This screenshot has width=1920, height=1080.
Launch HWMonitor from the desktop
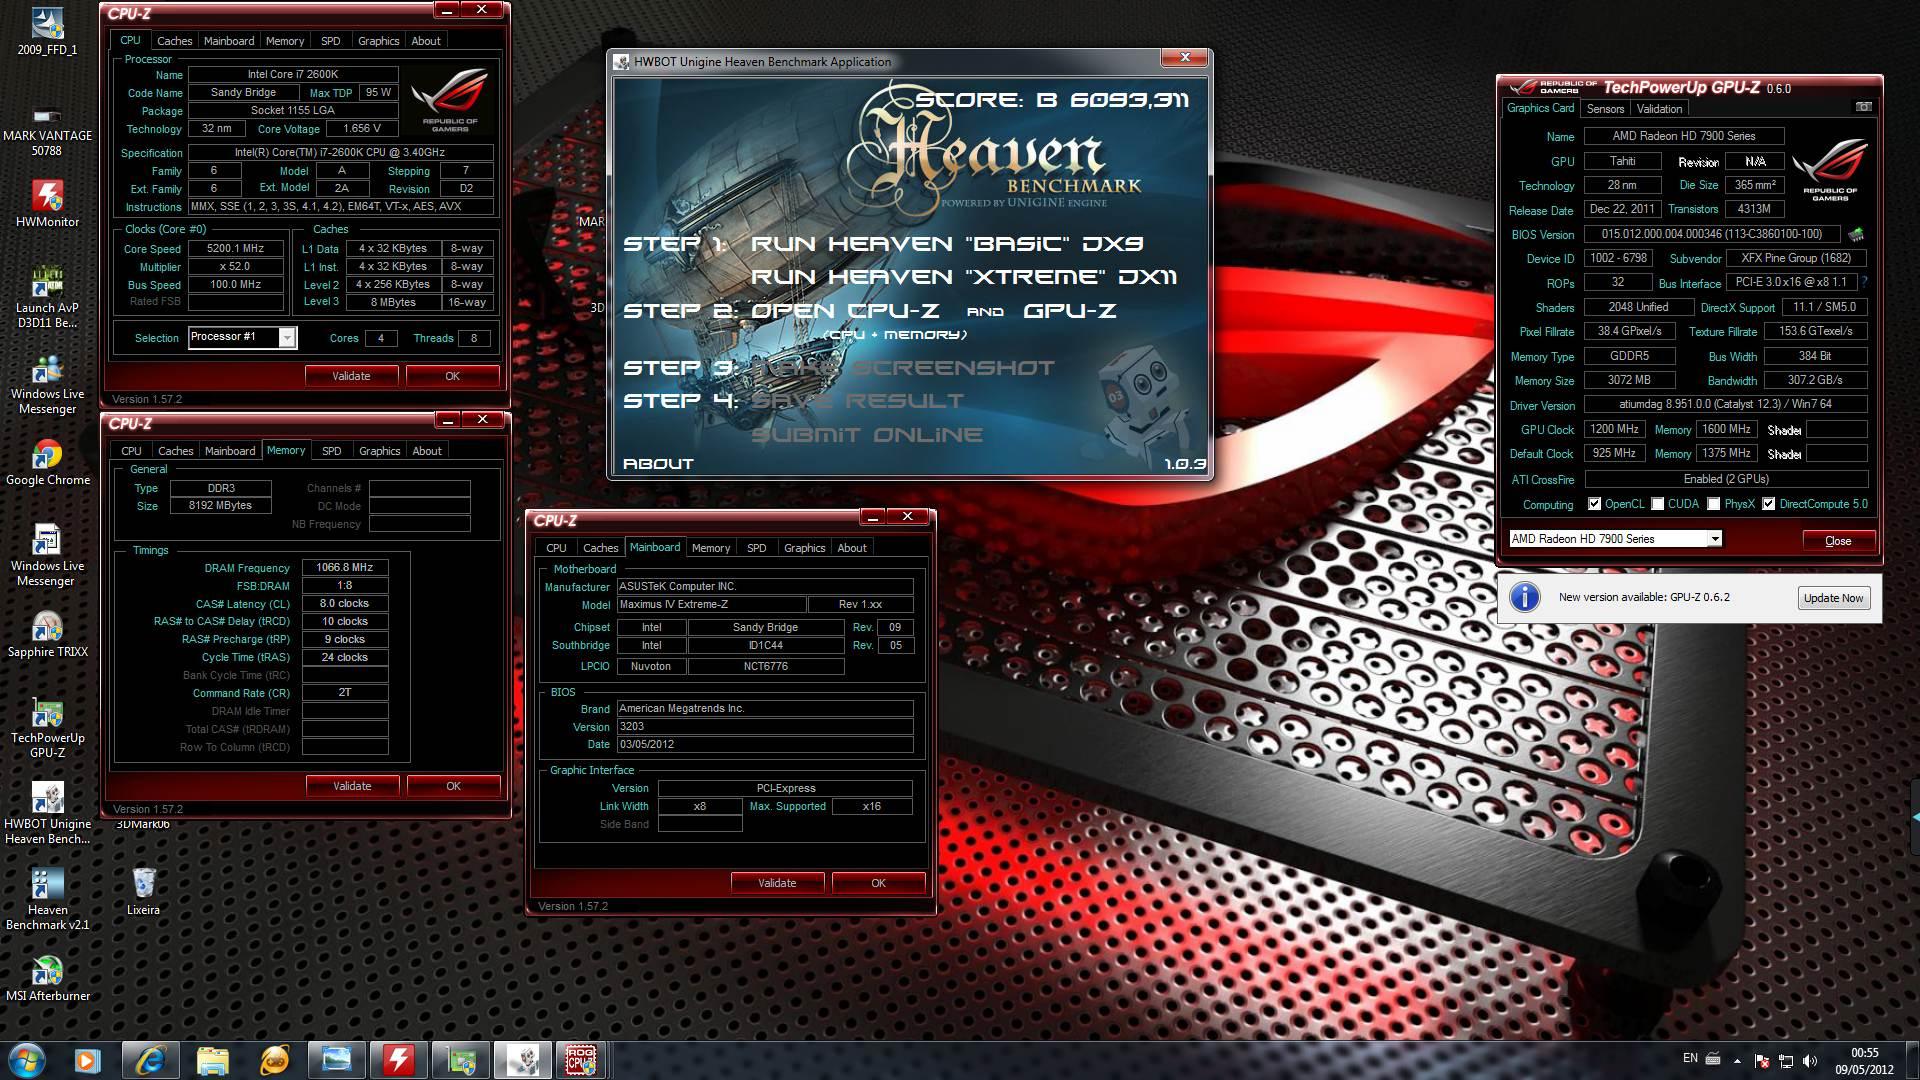click(x=47, y=203)
